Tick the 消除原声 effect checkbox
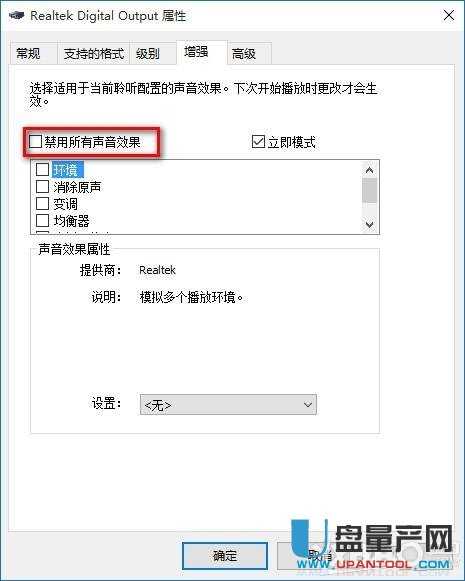The height and width of the screenshot is (581, 465). point(42,186)
